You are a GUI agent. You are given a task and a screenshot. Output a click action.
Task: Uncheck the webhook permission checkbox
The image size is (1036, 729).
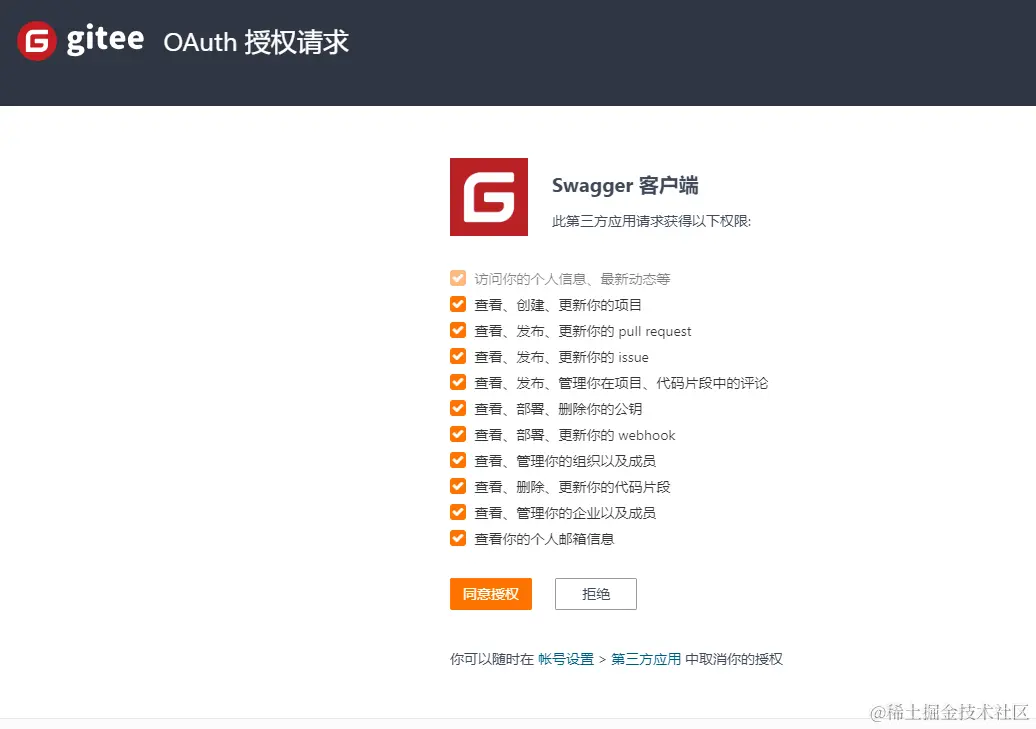pyautogui.click(x=458, y=434)
